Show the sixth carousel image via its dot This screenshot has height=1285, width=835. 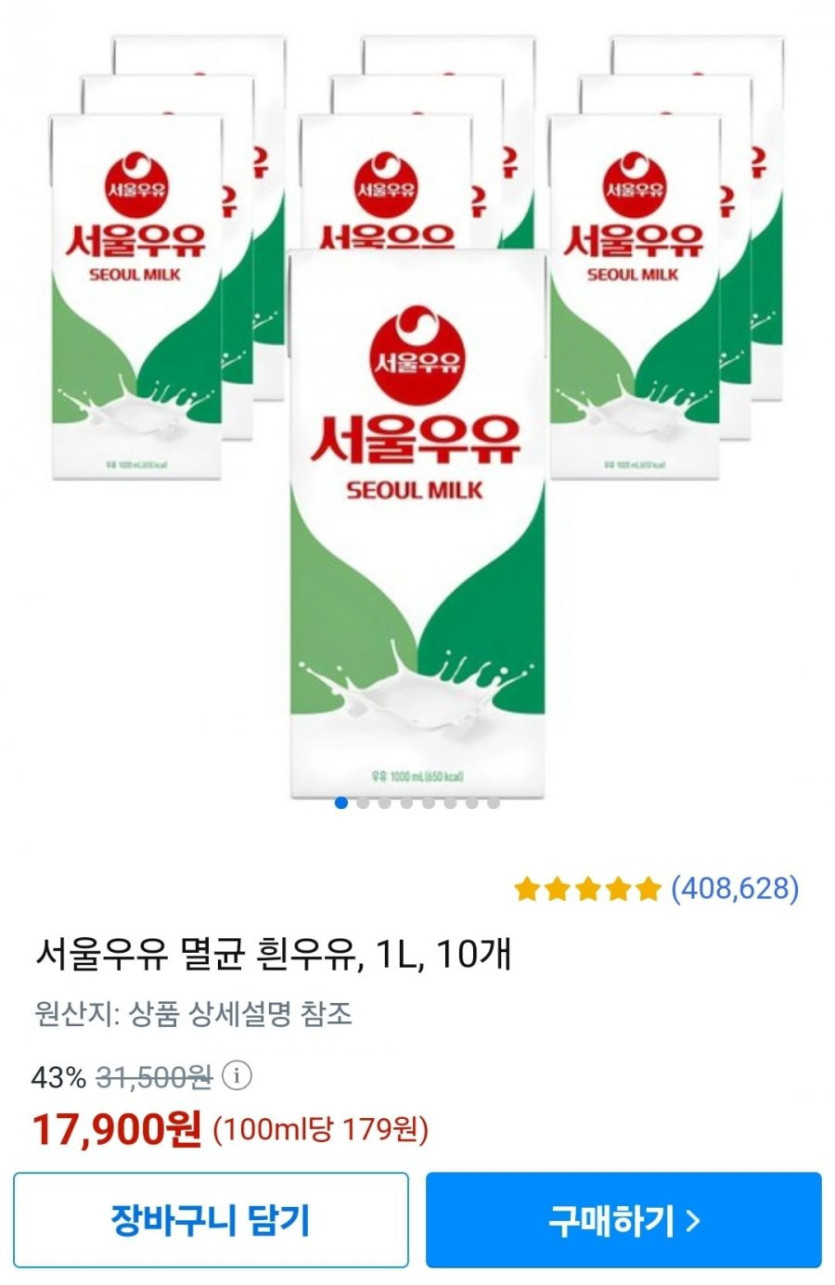click(x=450, y=802)
